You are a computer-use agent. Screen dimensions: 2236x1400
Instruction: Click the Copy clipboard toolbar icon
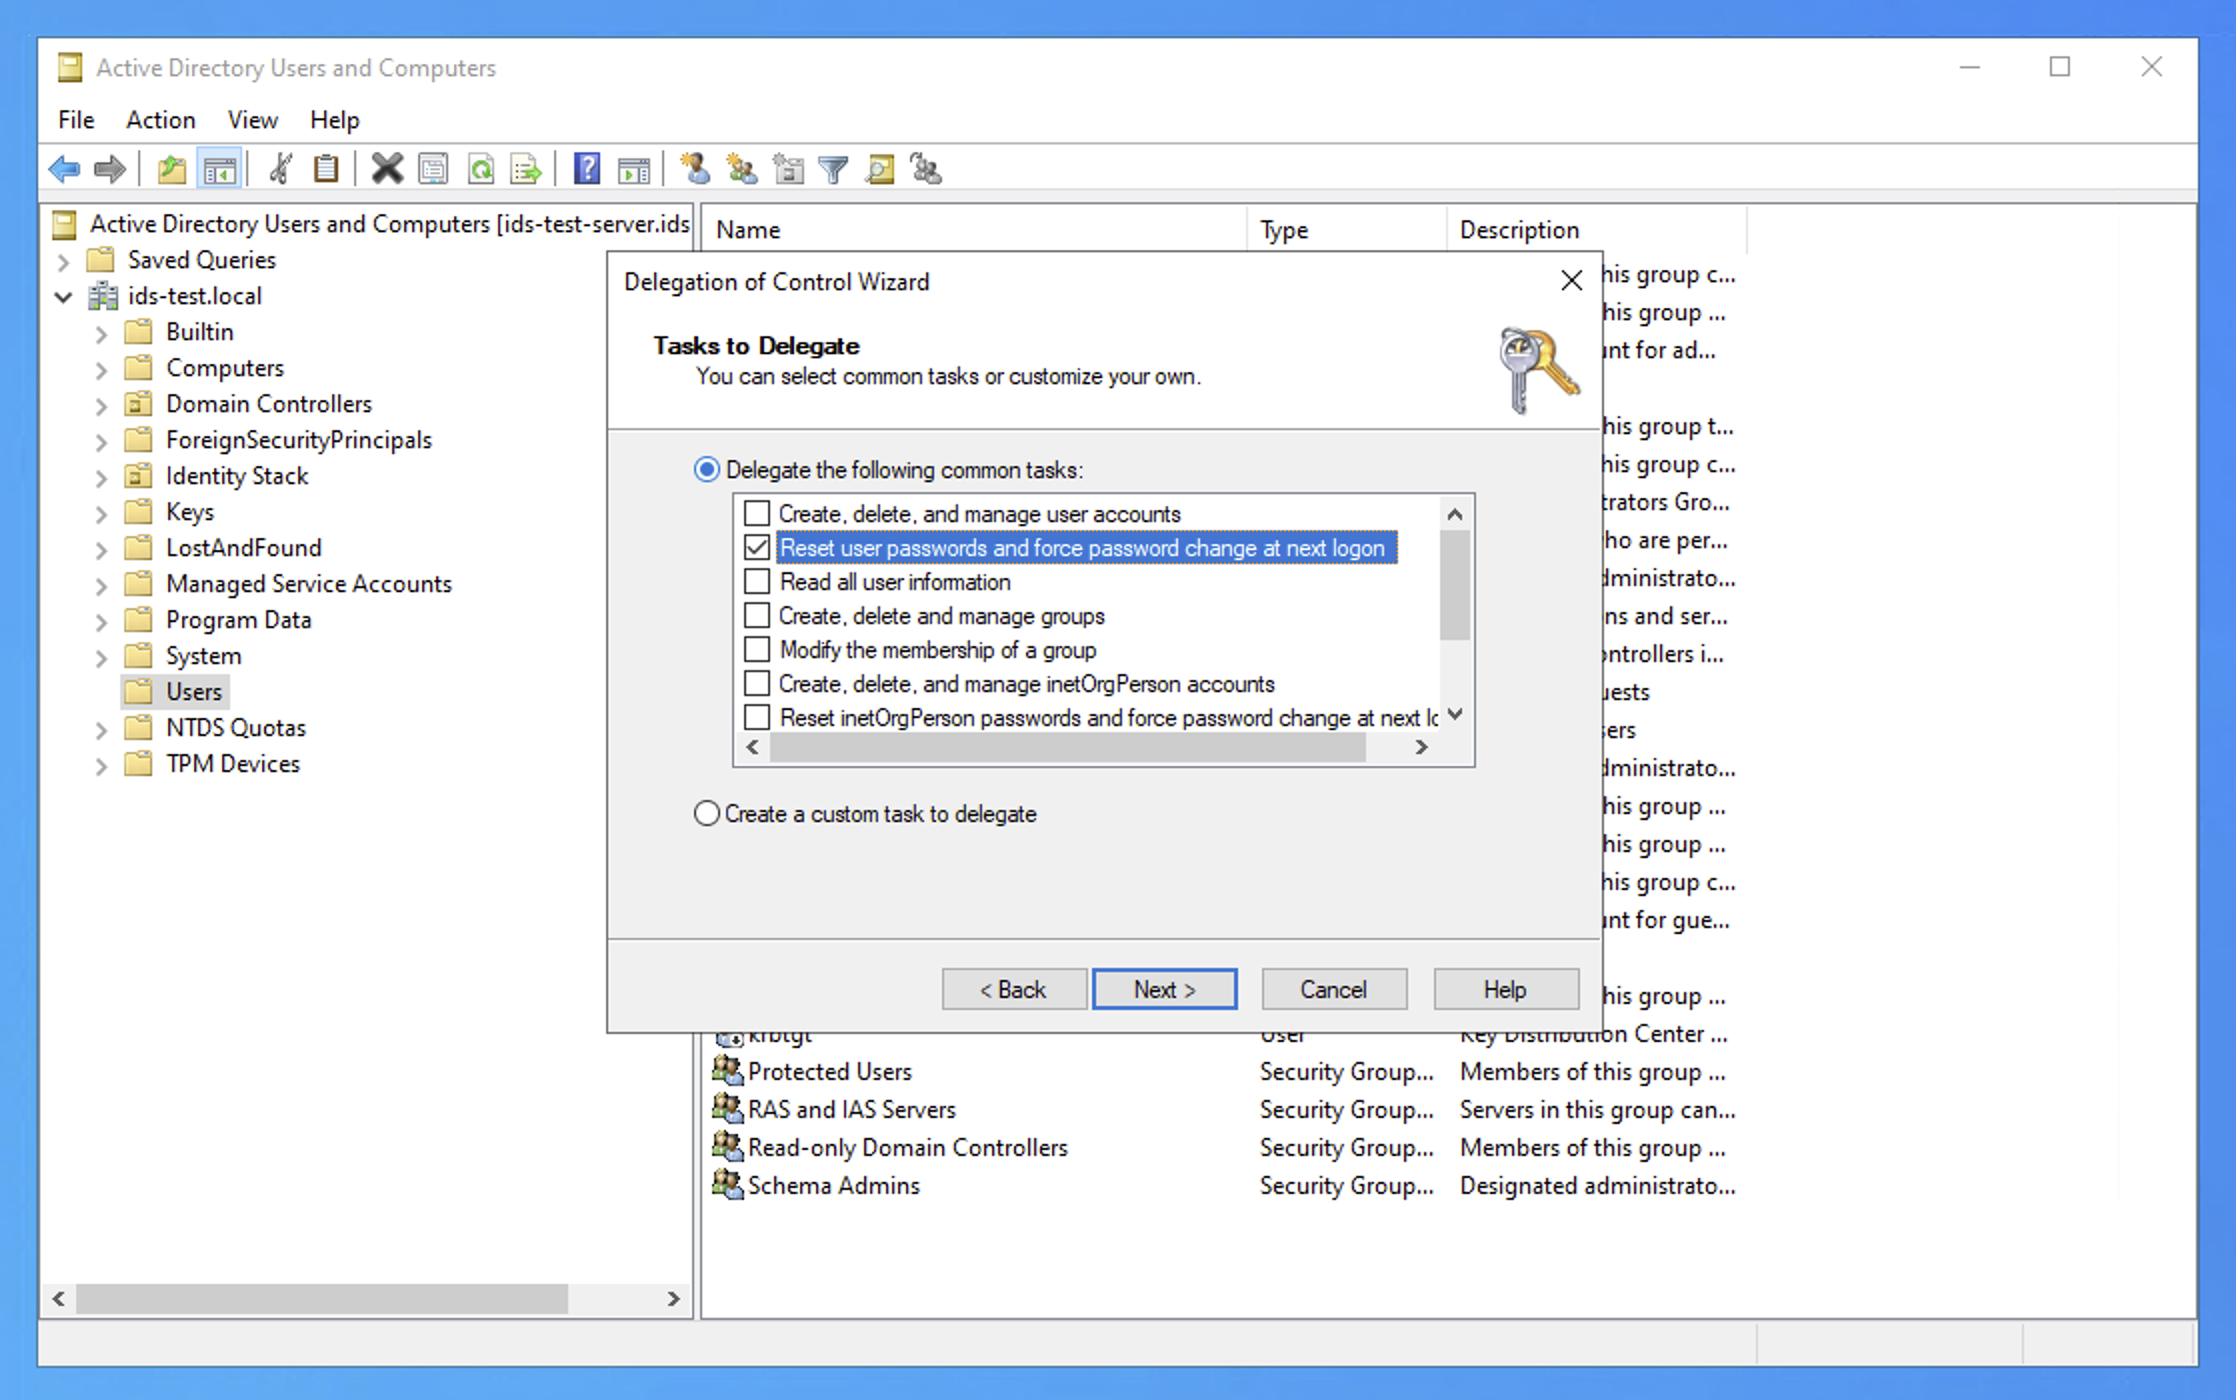point(326,169)
